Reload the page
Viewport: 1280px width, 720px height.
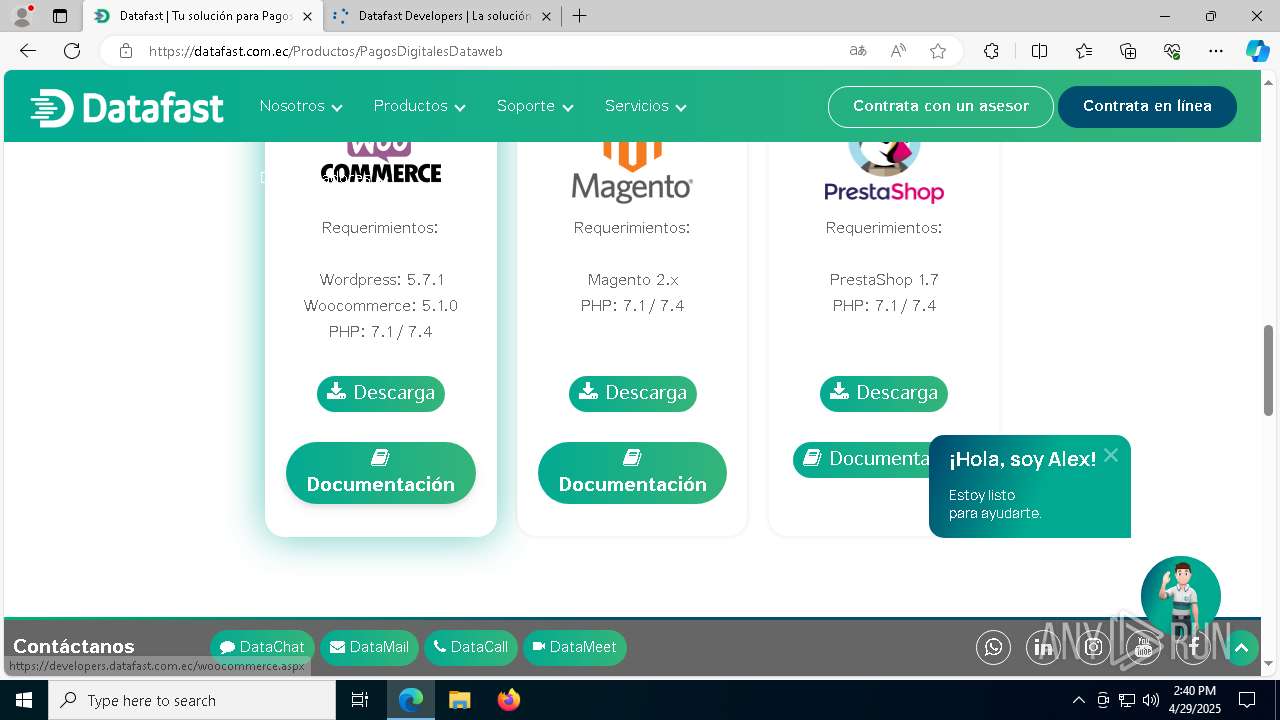(x=72, y=51)
